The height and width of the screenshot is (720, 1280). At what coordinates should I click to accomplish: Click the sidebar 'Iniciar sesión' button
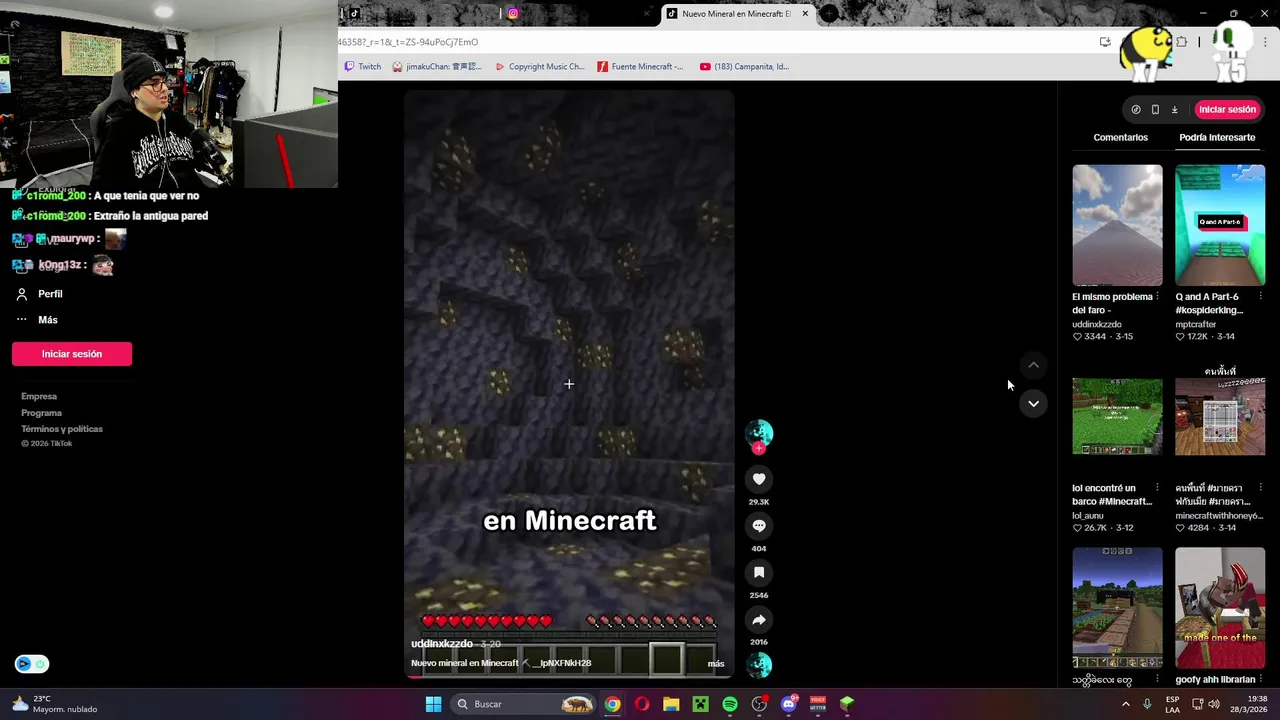pyautogui.click(x=72, y=354)
